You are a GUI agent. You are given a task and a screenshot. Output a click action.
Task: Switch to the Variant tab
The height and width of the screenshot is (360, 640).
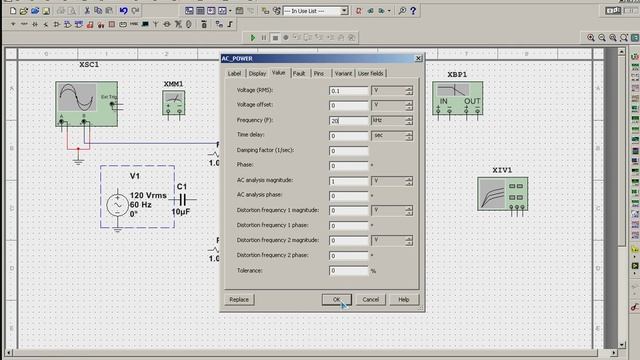pos(343,73)
